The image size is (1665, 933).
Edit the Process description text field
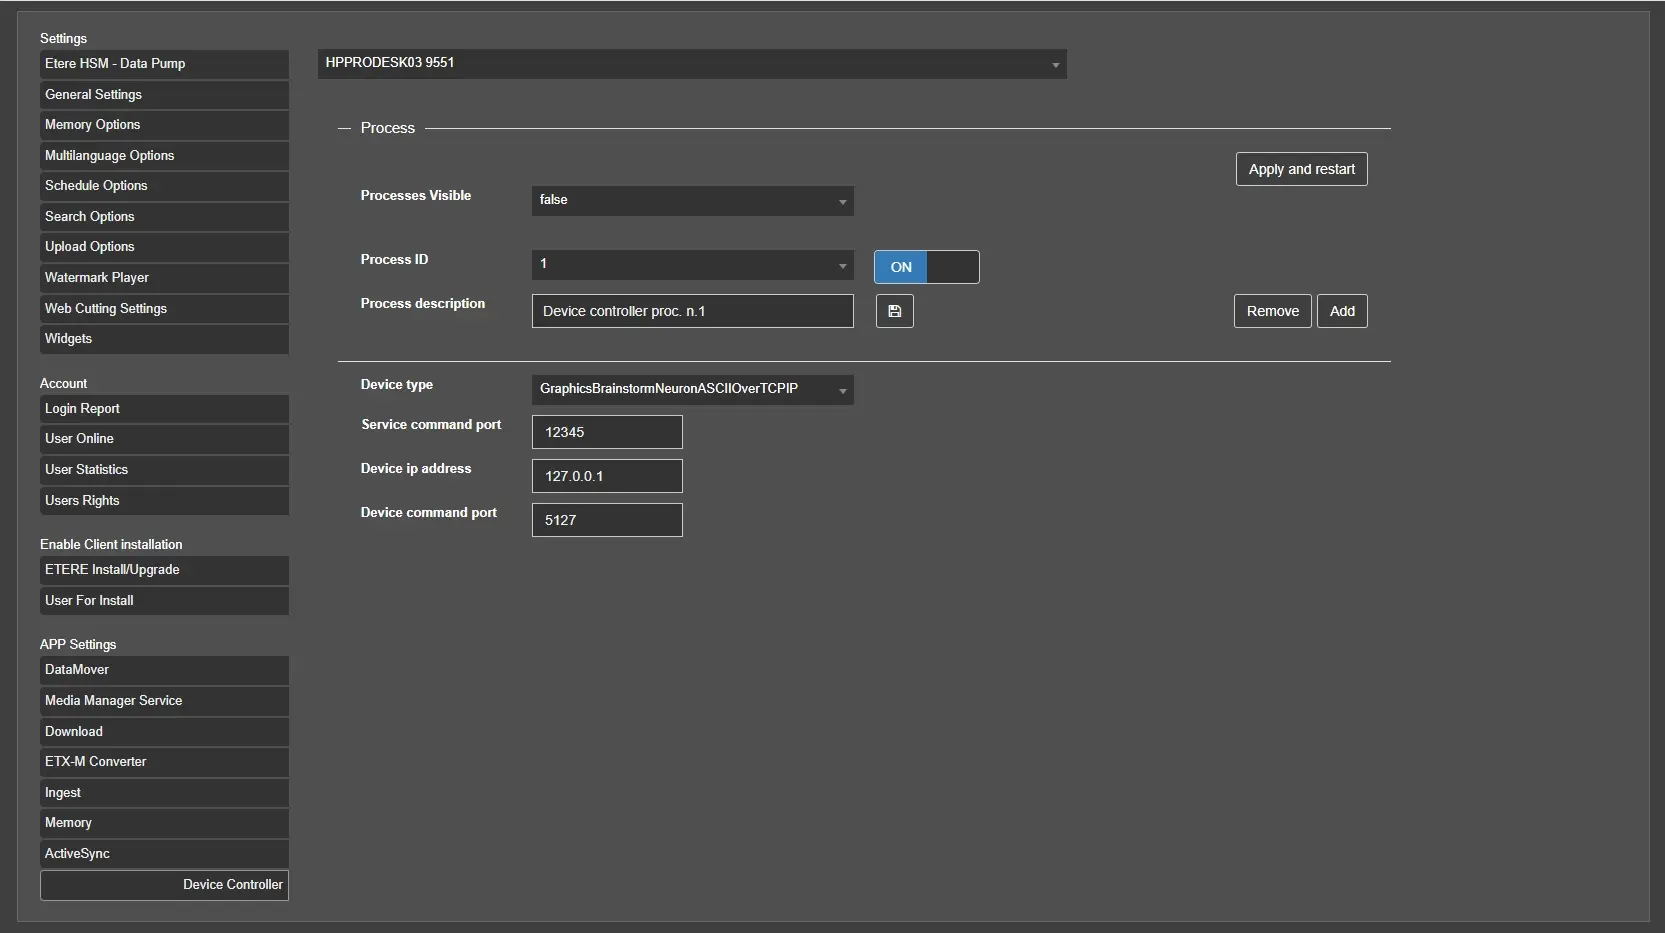(x=692, y=311)
